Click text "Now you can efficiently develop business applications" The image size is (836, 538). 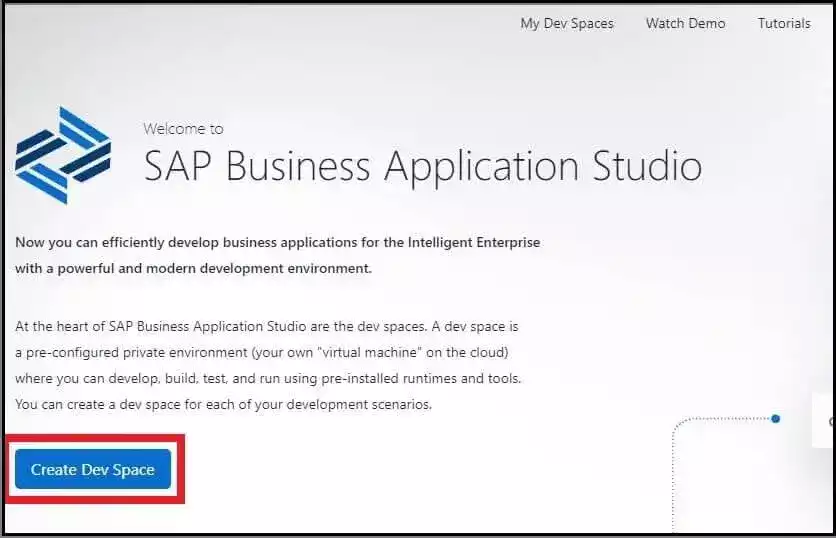[186, 243]
